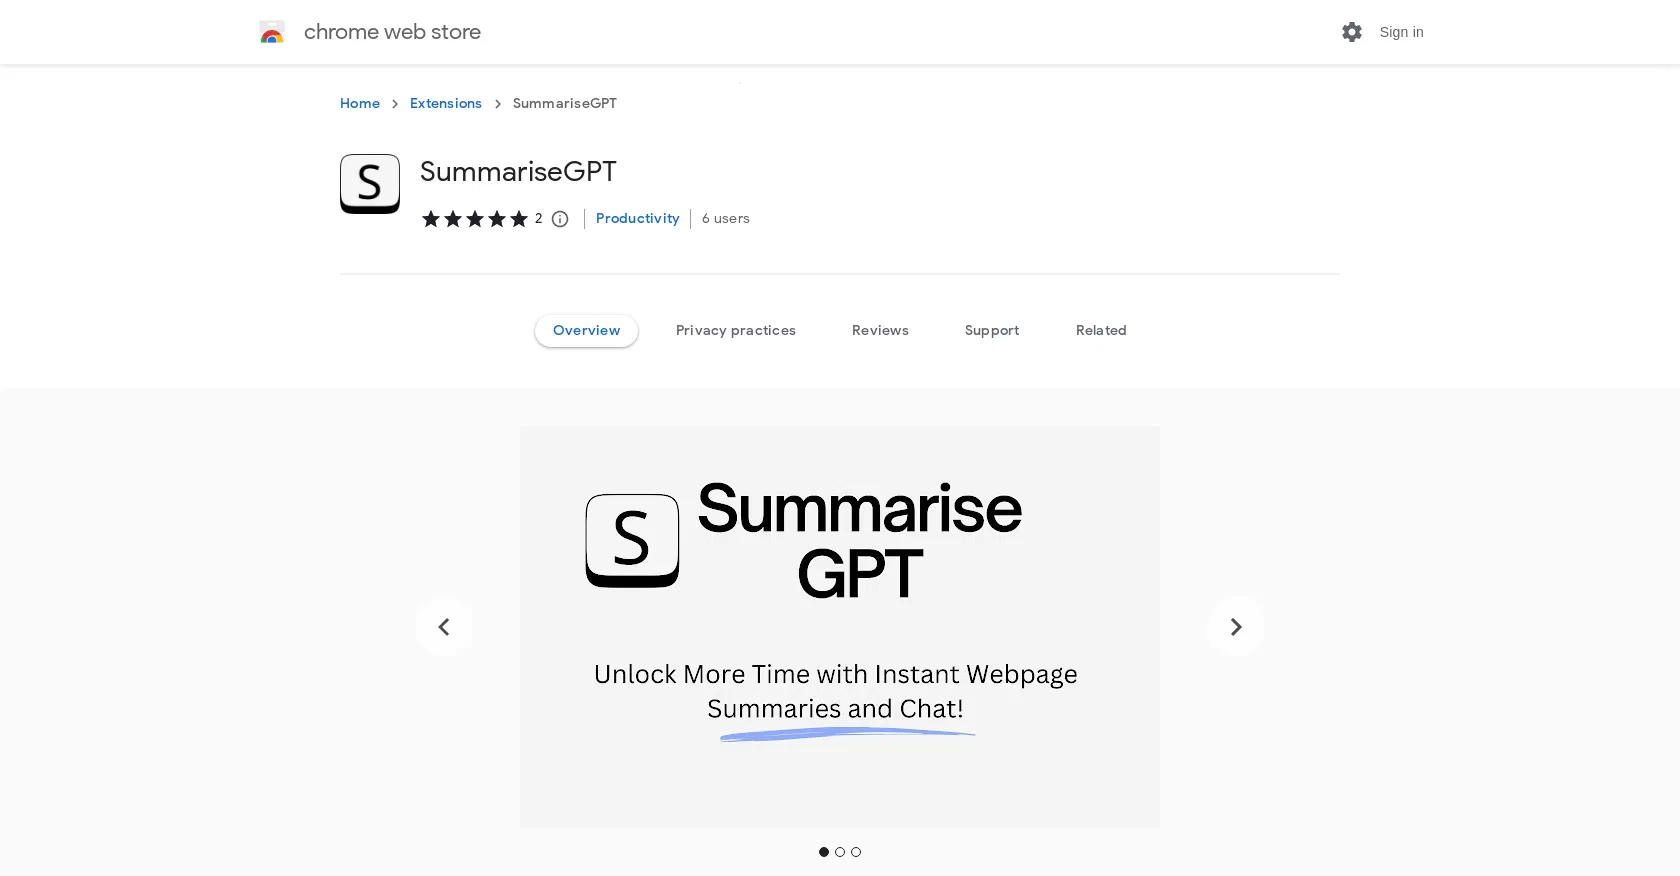Advance the carousel with the next arrow

[x=1235, y=627]
